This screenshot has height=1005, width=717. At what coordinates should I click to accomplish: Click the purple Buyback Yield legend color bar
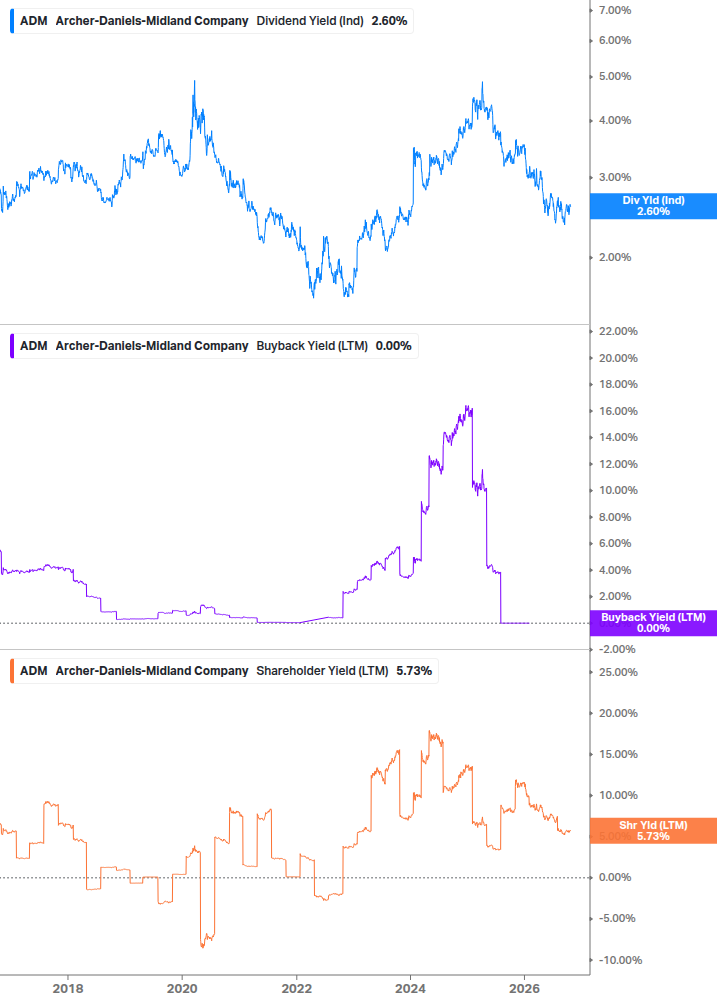point(12,346)
